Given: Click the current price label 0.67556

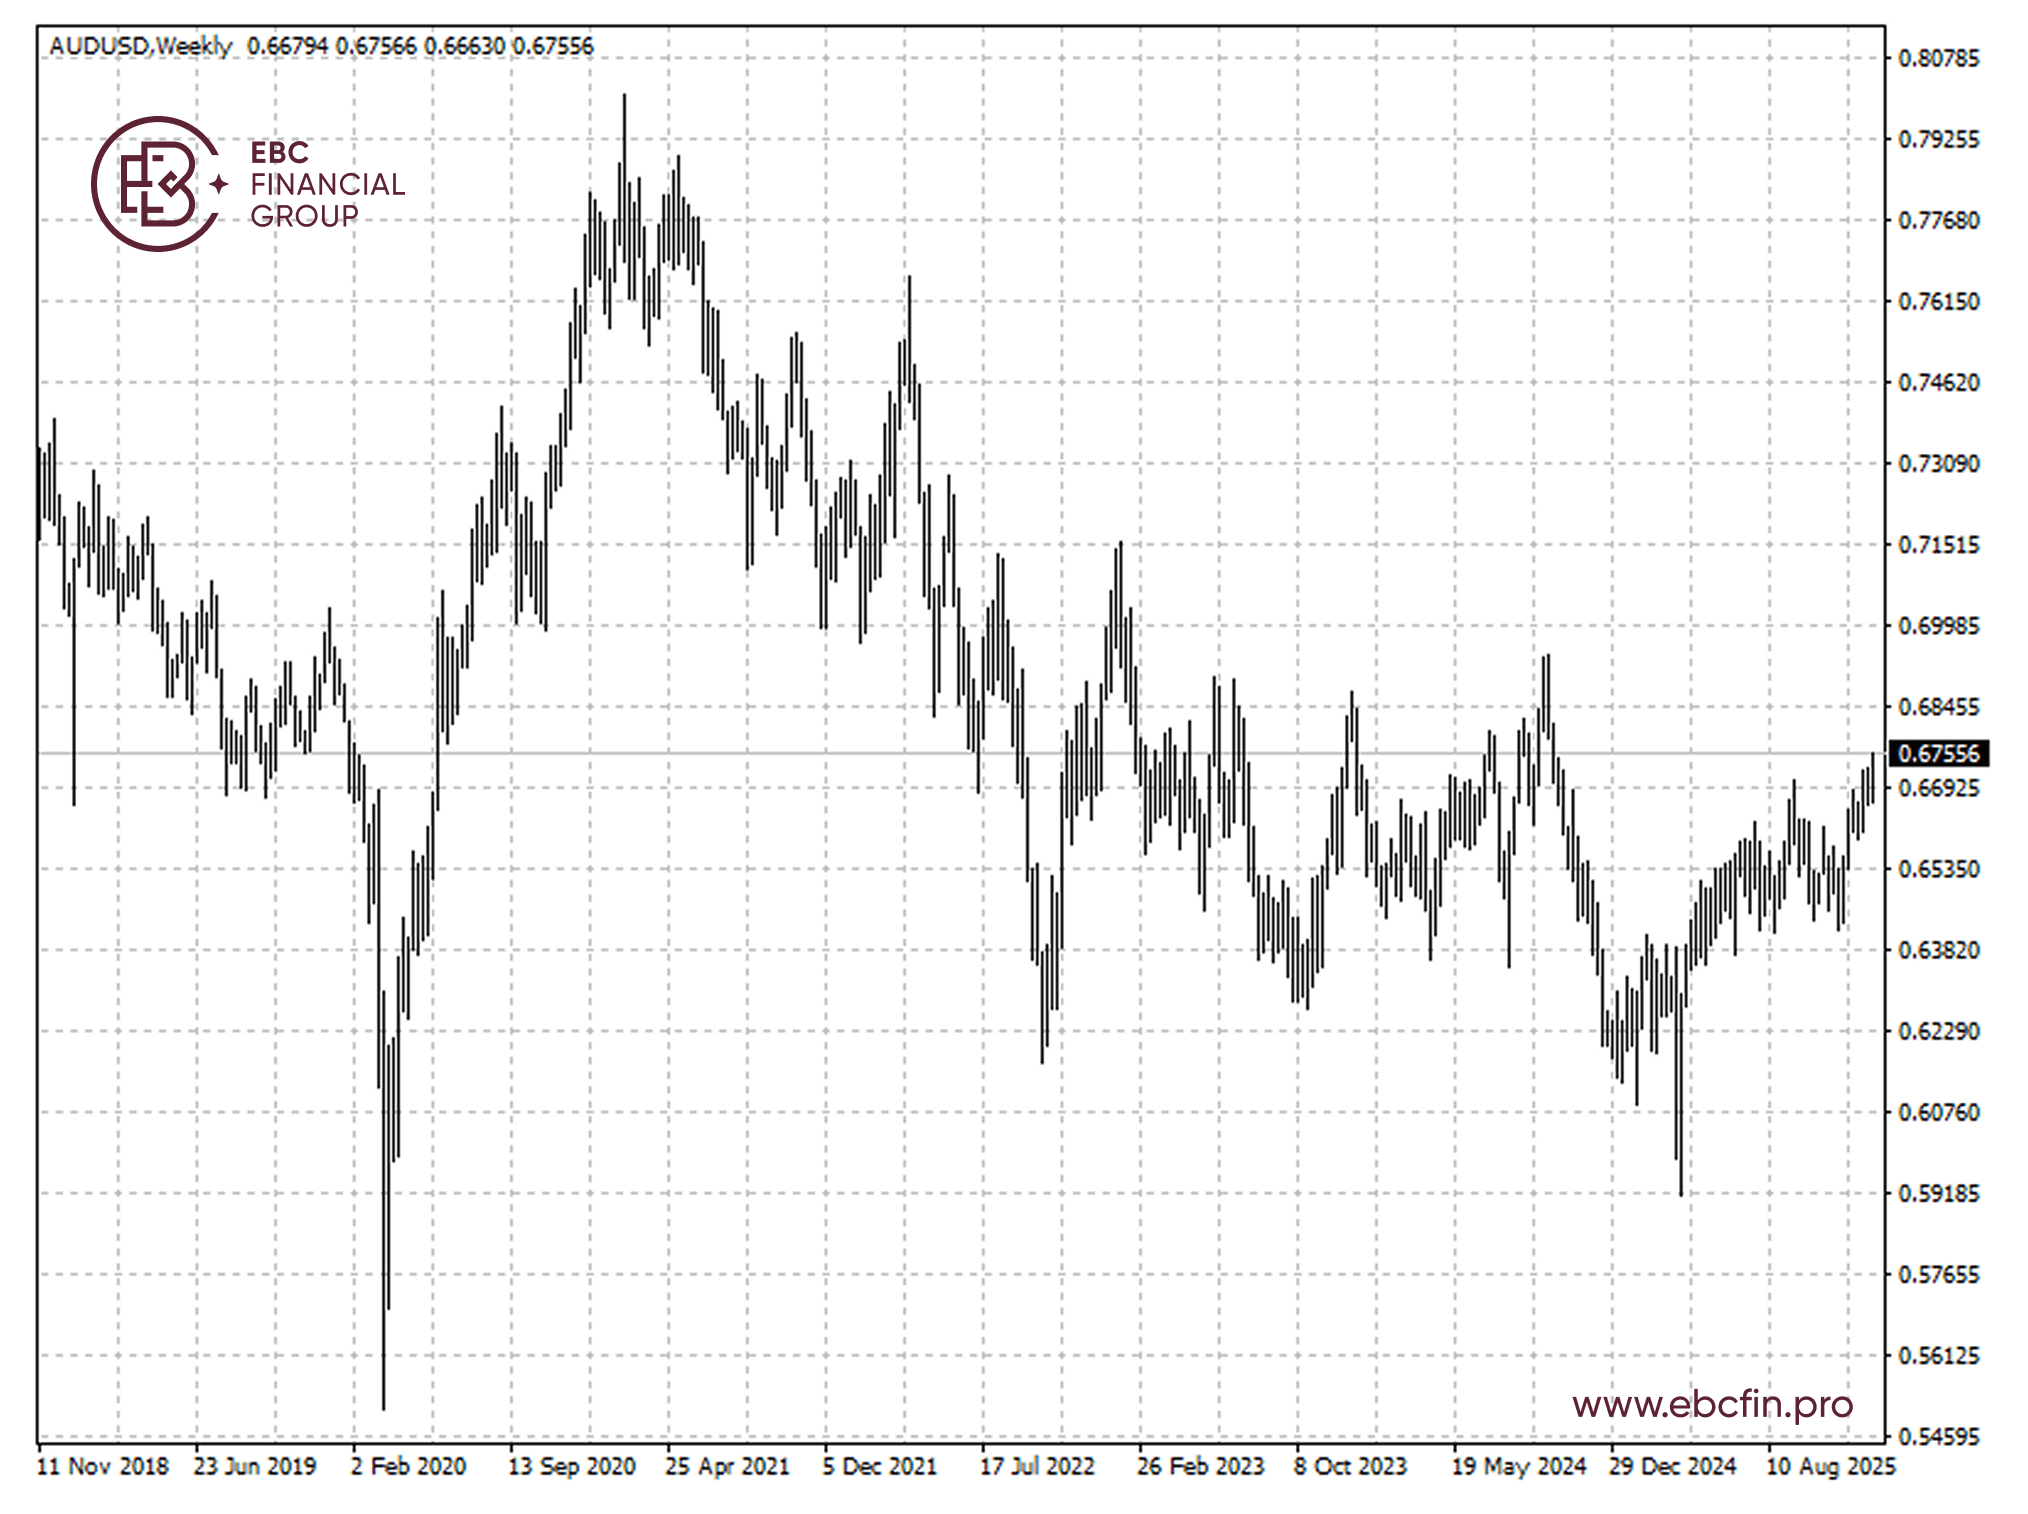Looking at the screenshot, I should click(x=1938, y=753).
